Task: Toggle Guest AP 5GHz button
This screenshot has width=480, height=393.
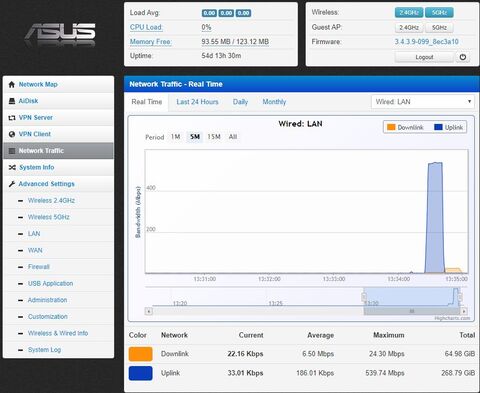Action: click(x=439, y=28)
